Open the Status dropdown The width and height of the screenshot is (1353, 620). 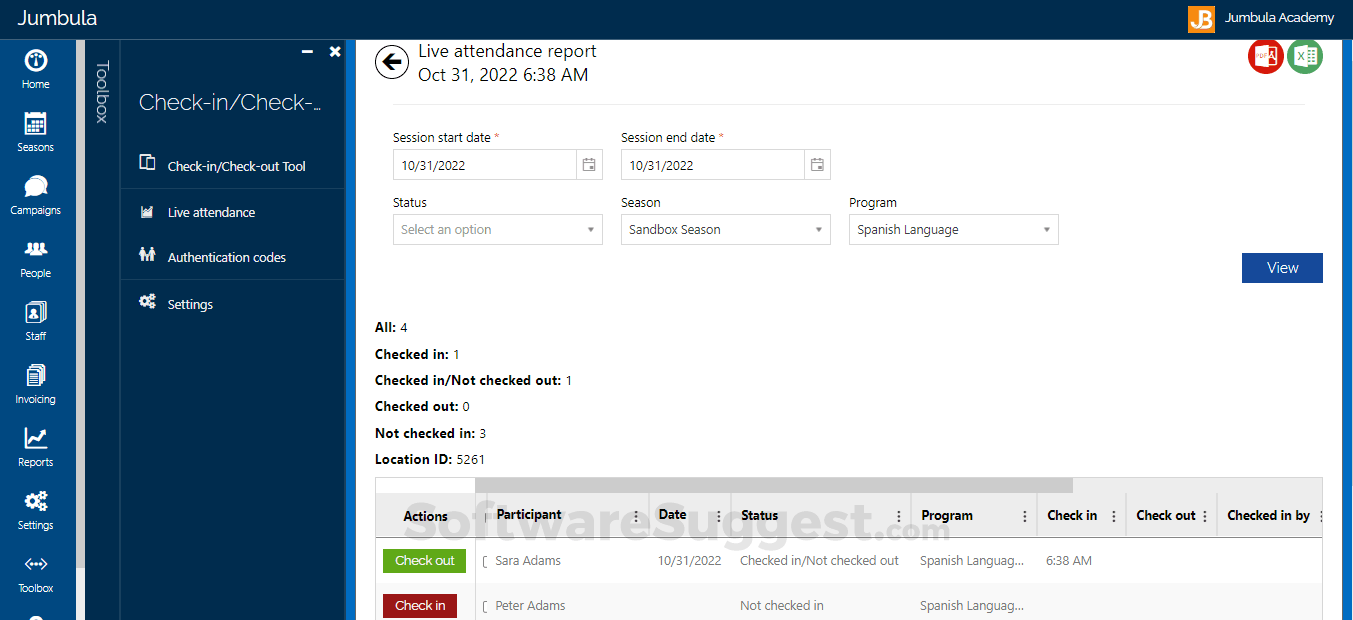click(x=497, y=229)
